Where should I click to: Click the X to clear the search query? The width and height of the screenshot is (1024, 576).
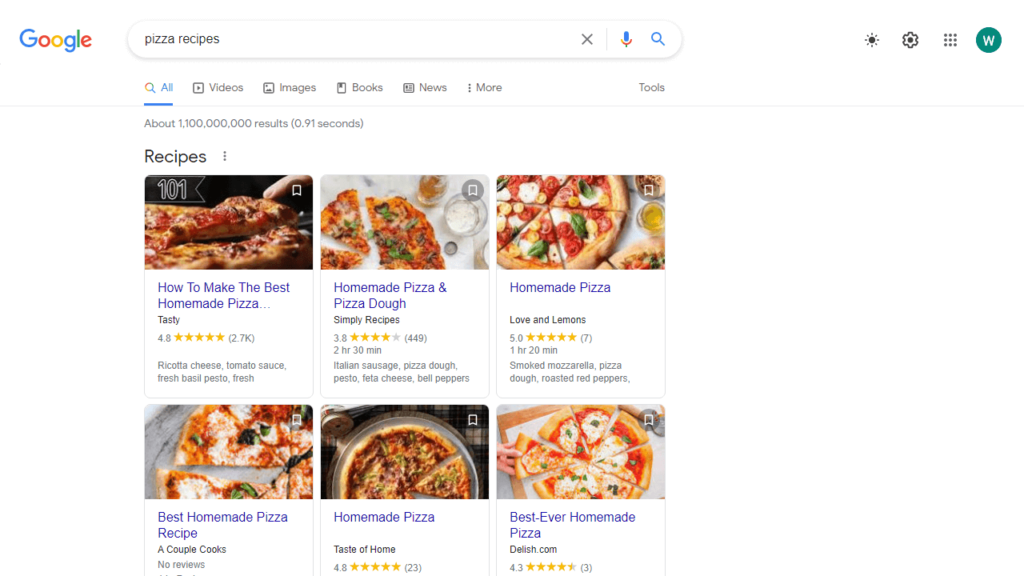(587, 39)
